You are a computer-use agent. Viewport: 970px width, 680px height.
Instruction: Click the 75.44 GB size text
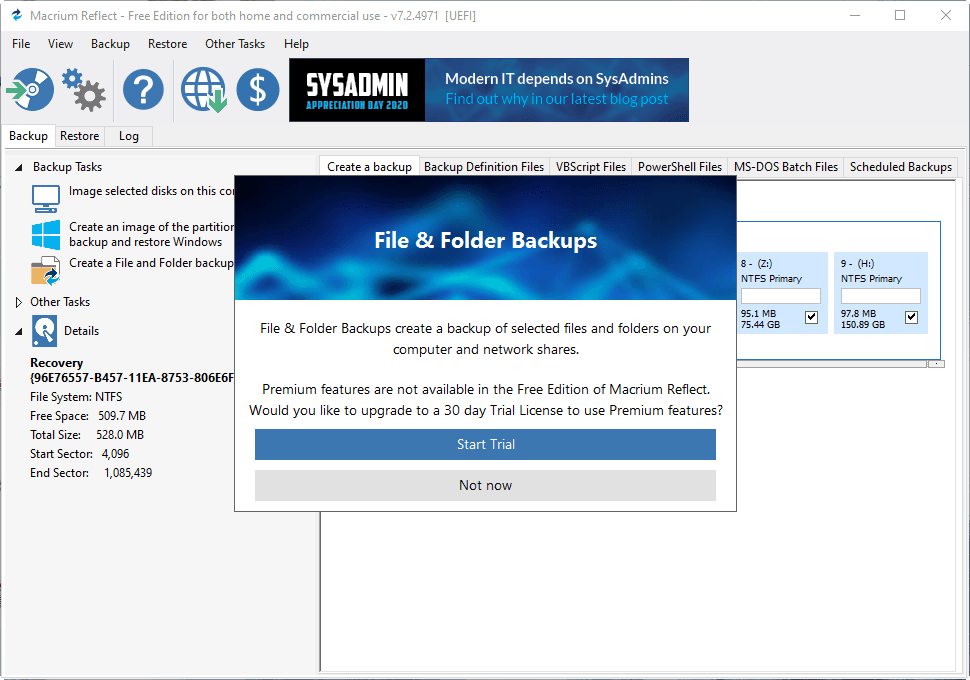760,325
